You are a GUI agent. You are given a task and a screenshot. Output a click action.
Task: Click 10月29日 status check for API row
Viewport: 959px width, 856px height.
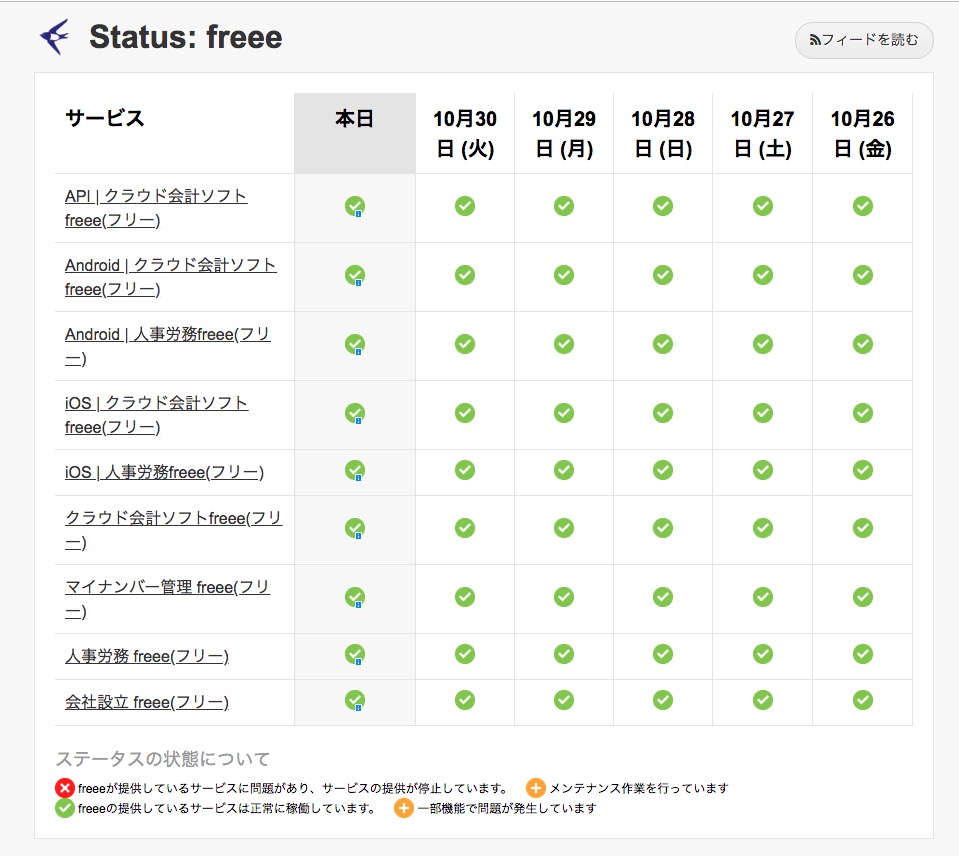coord(564,206)
